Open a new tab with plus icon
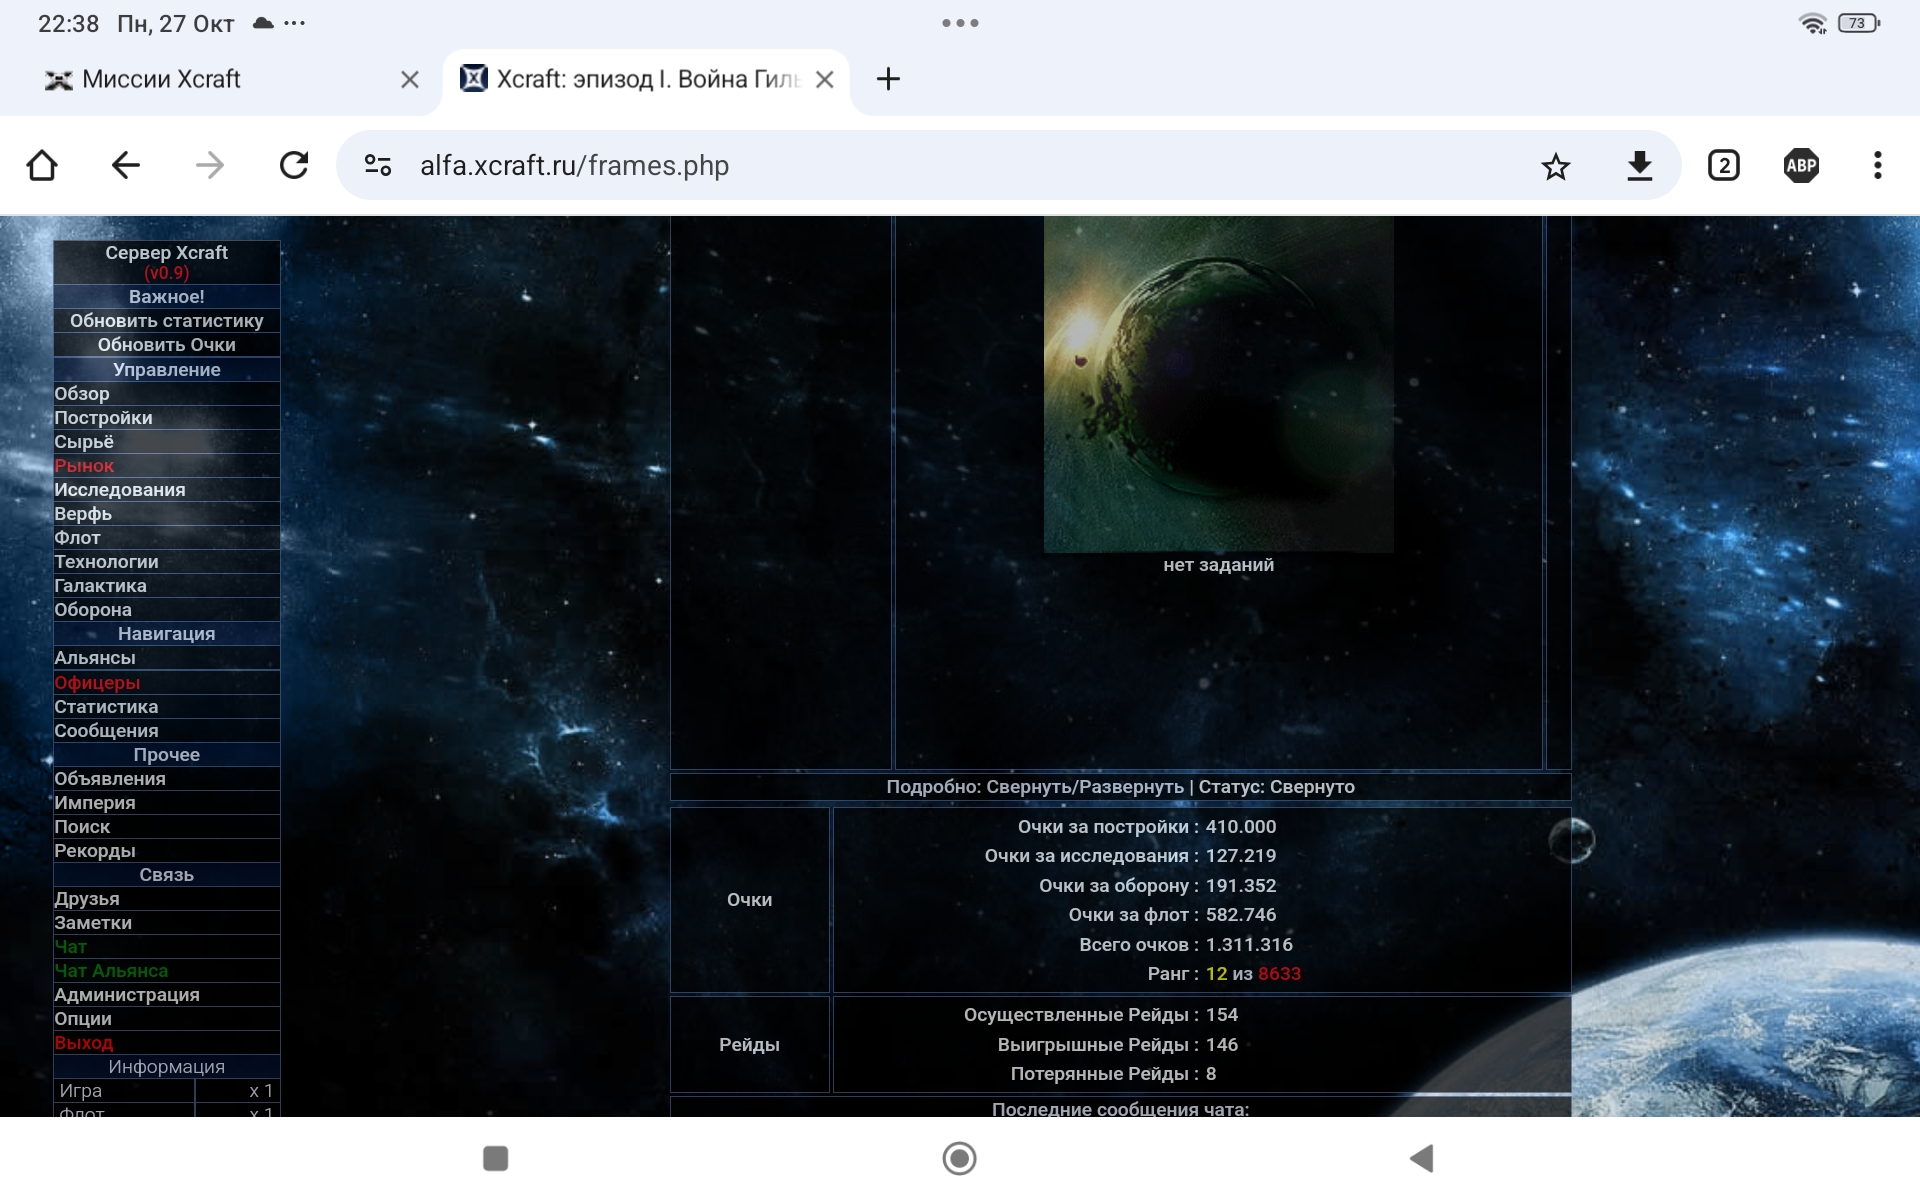 887,79
